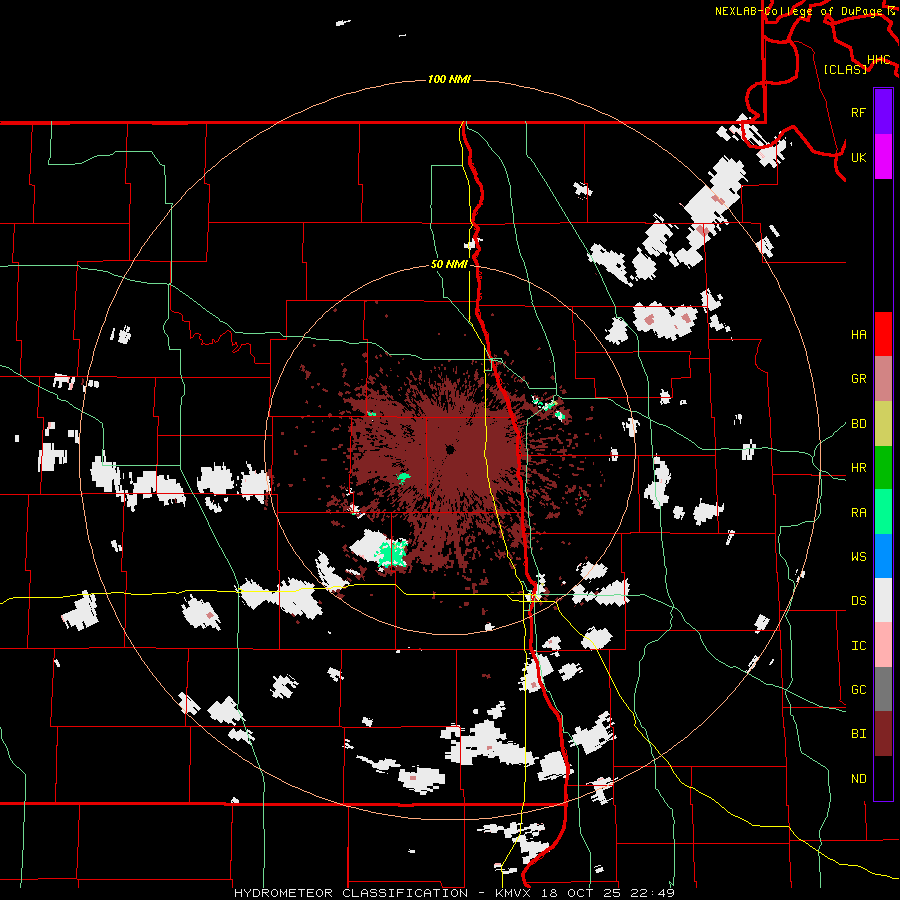The image size is (900, 900).
Task: Click the Hydrometeor Classification KMVX caption
Action: click(x=454, y=893)
